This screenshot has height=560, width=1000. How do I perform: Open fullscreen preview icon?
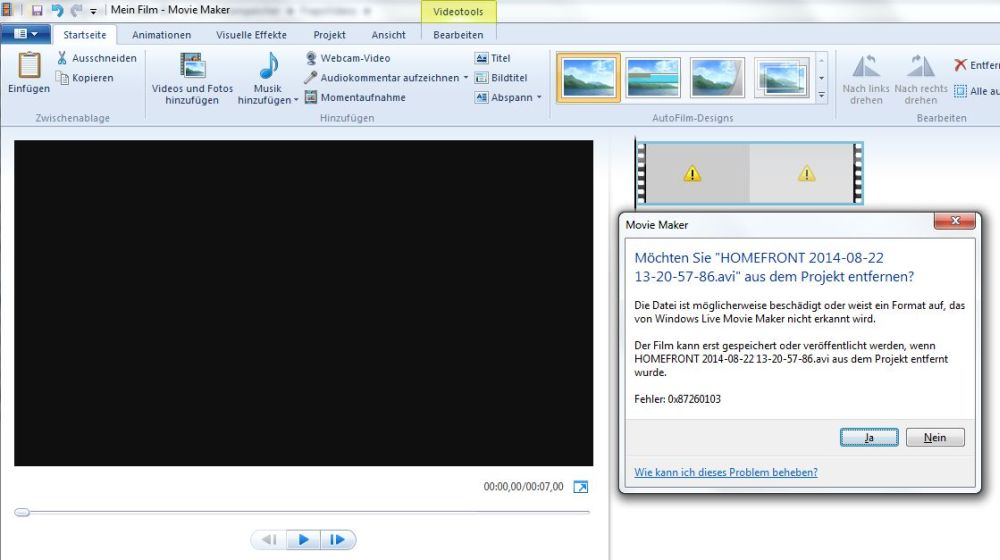[580, 487]
